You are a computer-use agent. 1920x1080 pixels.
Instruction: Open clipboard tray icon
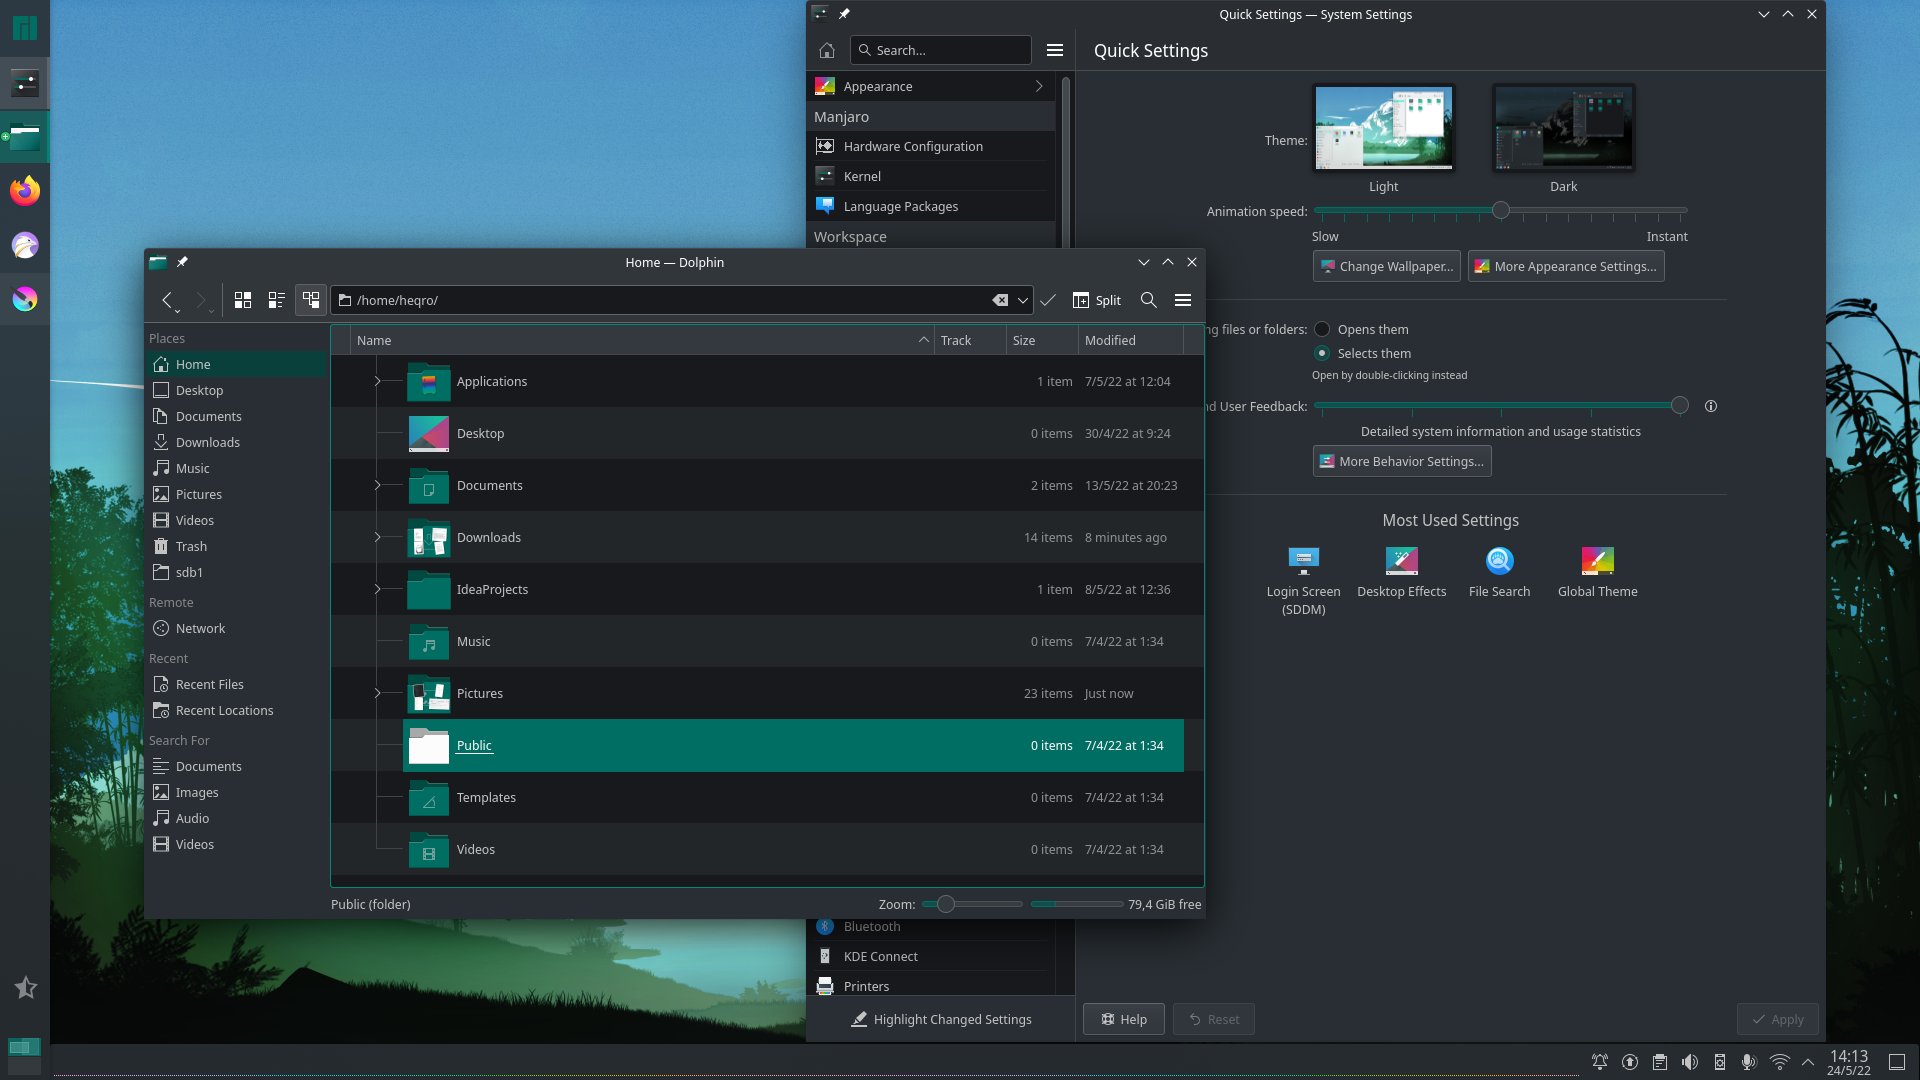pyautogui.click(x=1660, y=1062)
